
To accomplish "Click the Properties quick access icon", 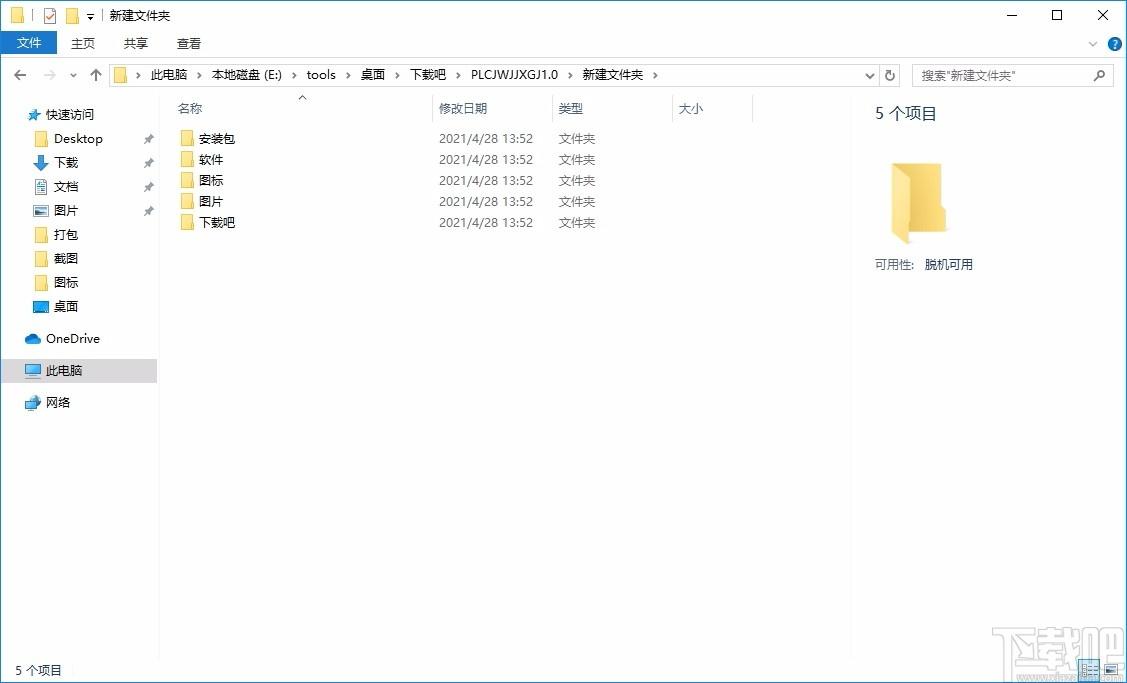I will (50, 15).
